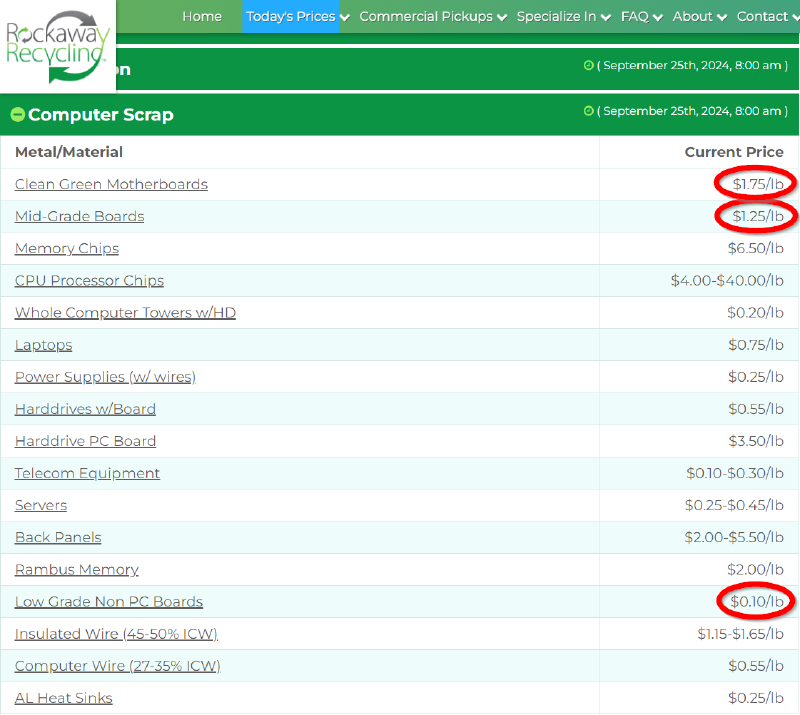This screenshot has height=715, width=800.
Task: Select Home in the navigation bar
Action: [202, 16]
